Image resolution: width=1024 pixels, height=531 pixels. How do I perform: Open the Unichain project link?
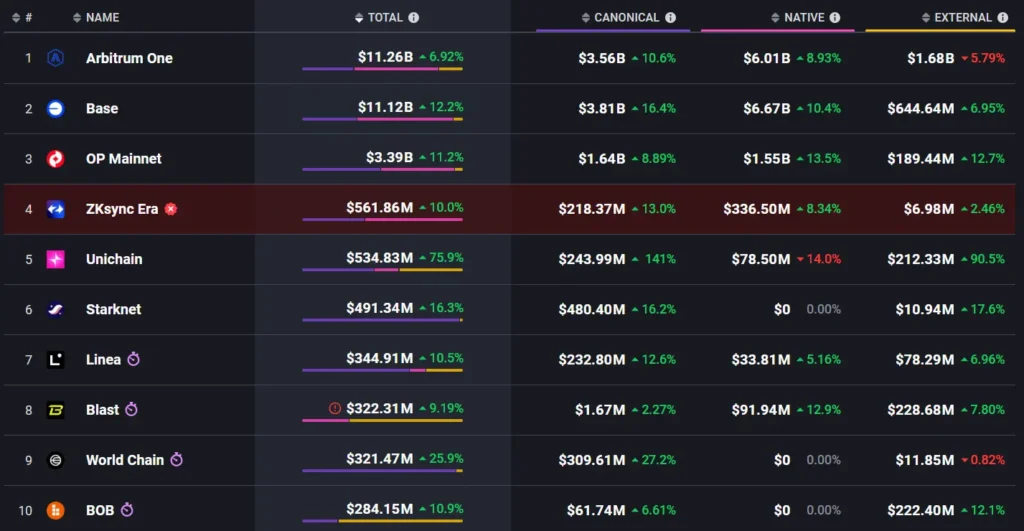[114, 259]
